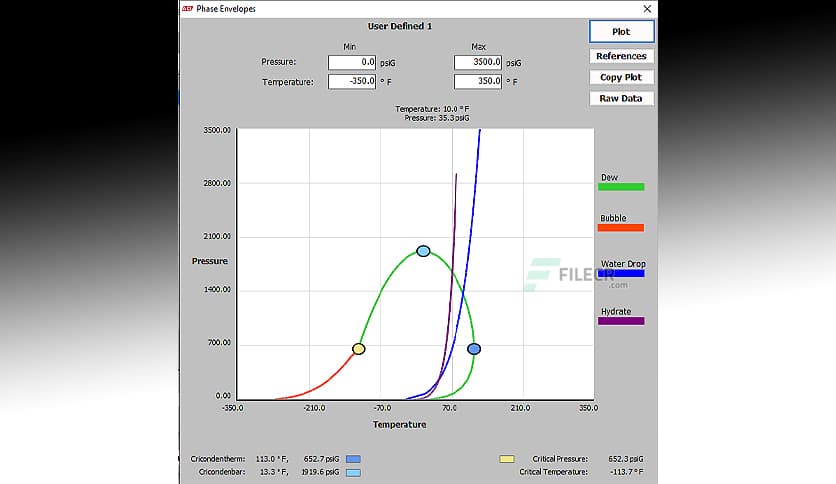Open the References button
Image resolution: width=836 pixels, height=484 pixels.
click(621, 56)
